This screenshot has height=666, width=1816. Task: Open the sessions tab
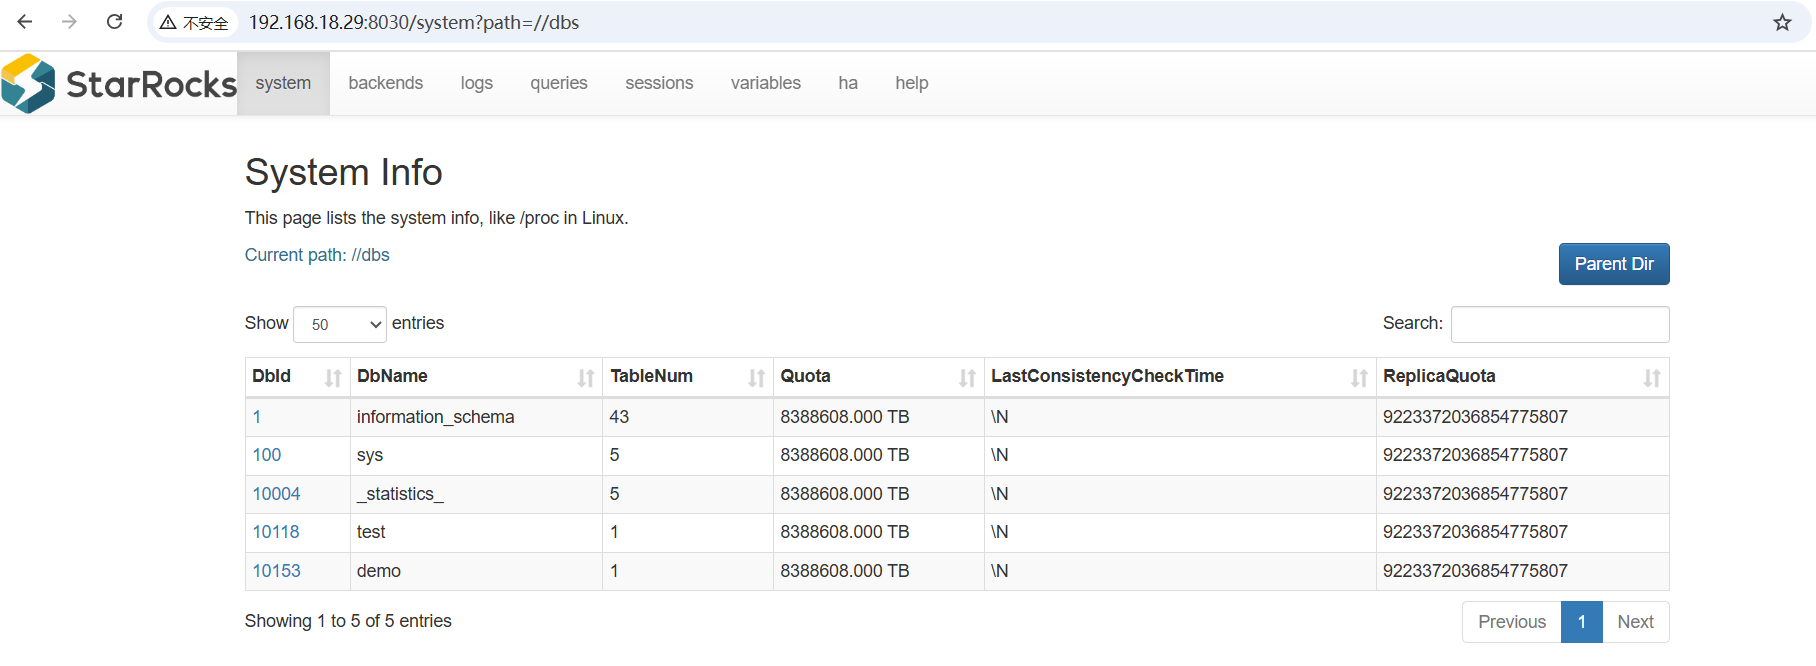(659, 83)
